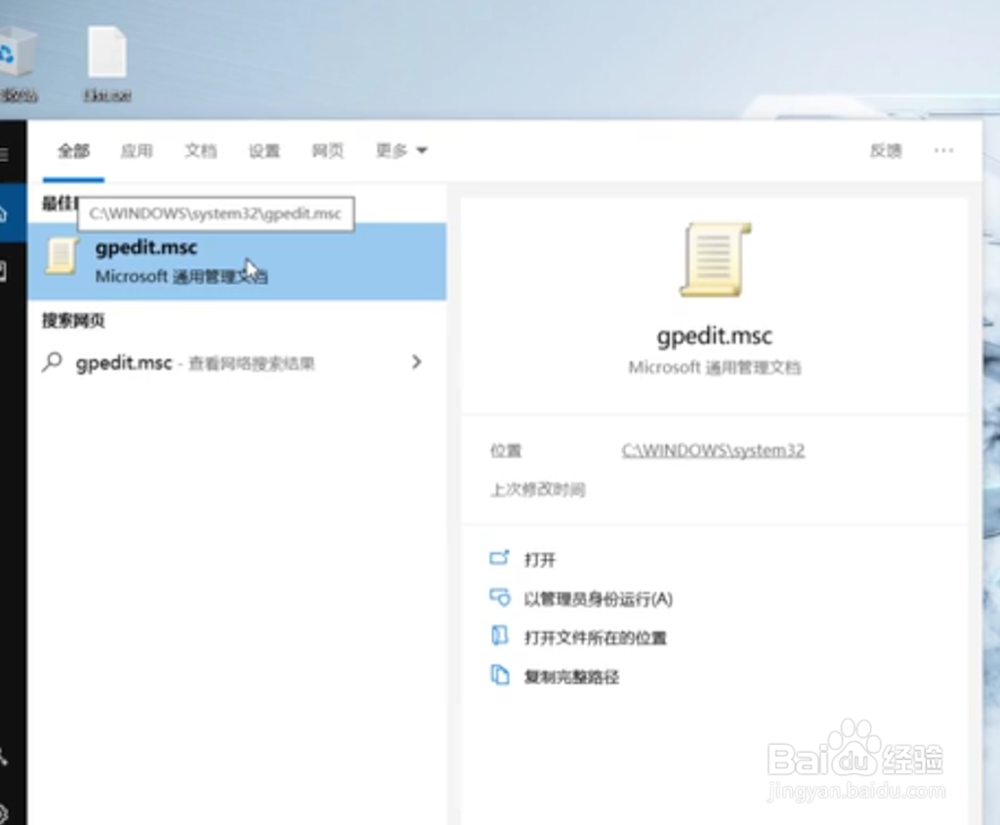The height and width of the screenshot is (825, 1000).
Task: Click 复制完整路径 copy full path icon
Action: click(500, 676)
